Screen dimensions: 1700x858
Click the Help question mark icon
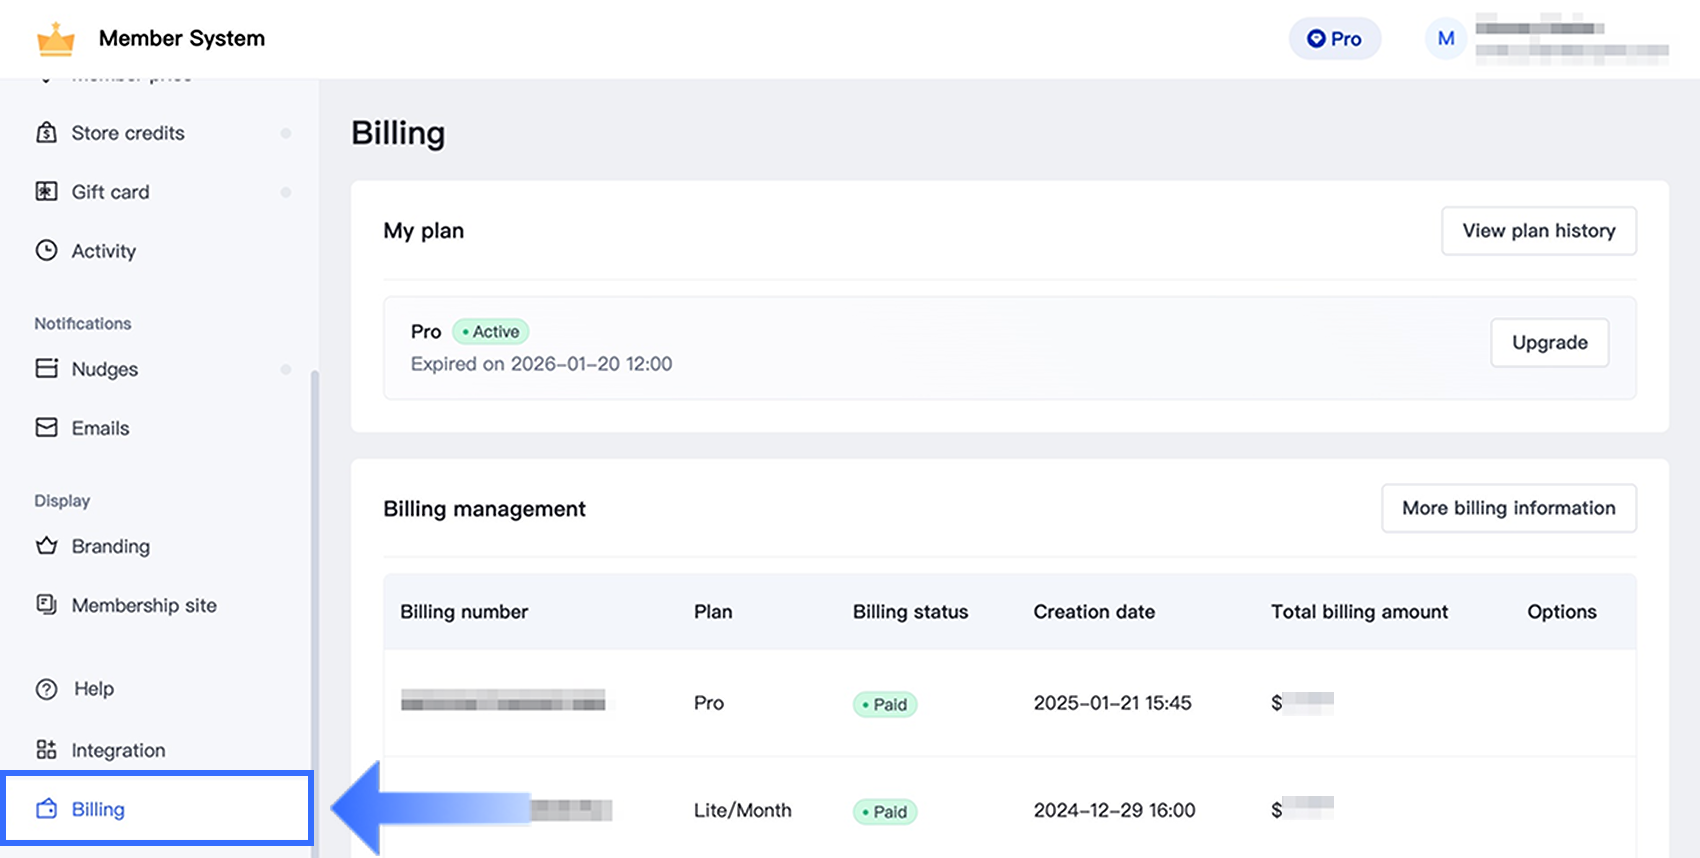pyautogui.click(x=46, y=689)
